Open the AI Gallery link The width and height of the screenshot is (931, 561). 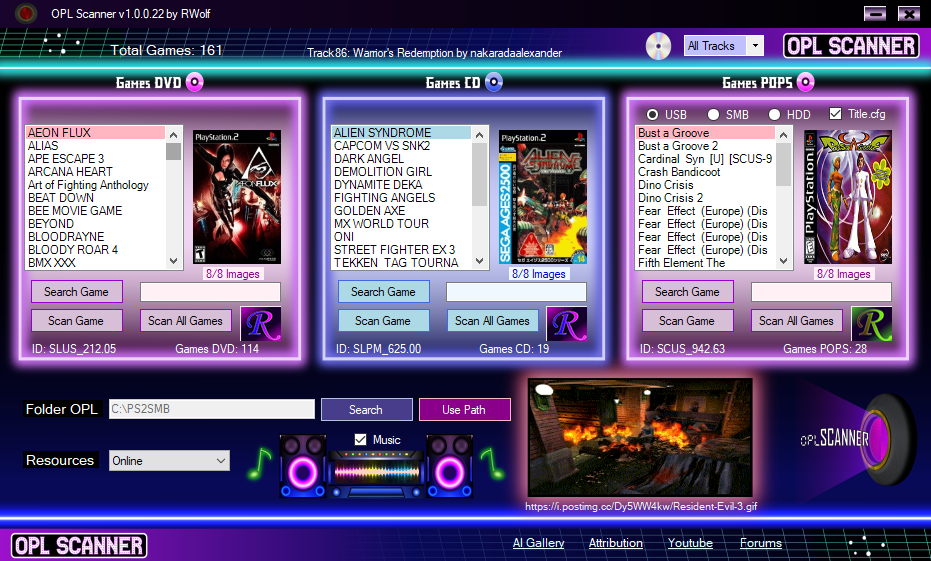(x=539, y=543)
